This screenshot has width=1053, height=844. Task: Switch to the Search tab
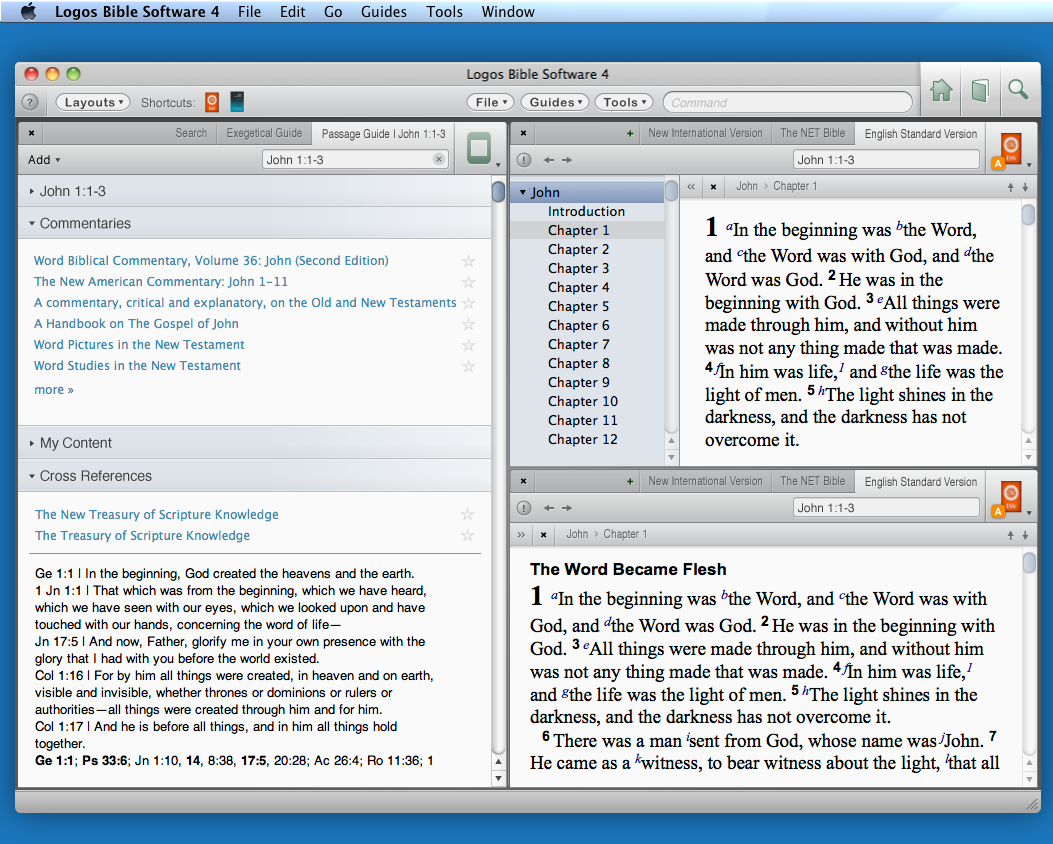[191, 133]
